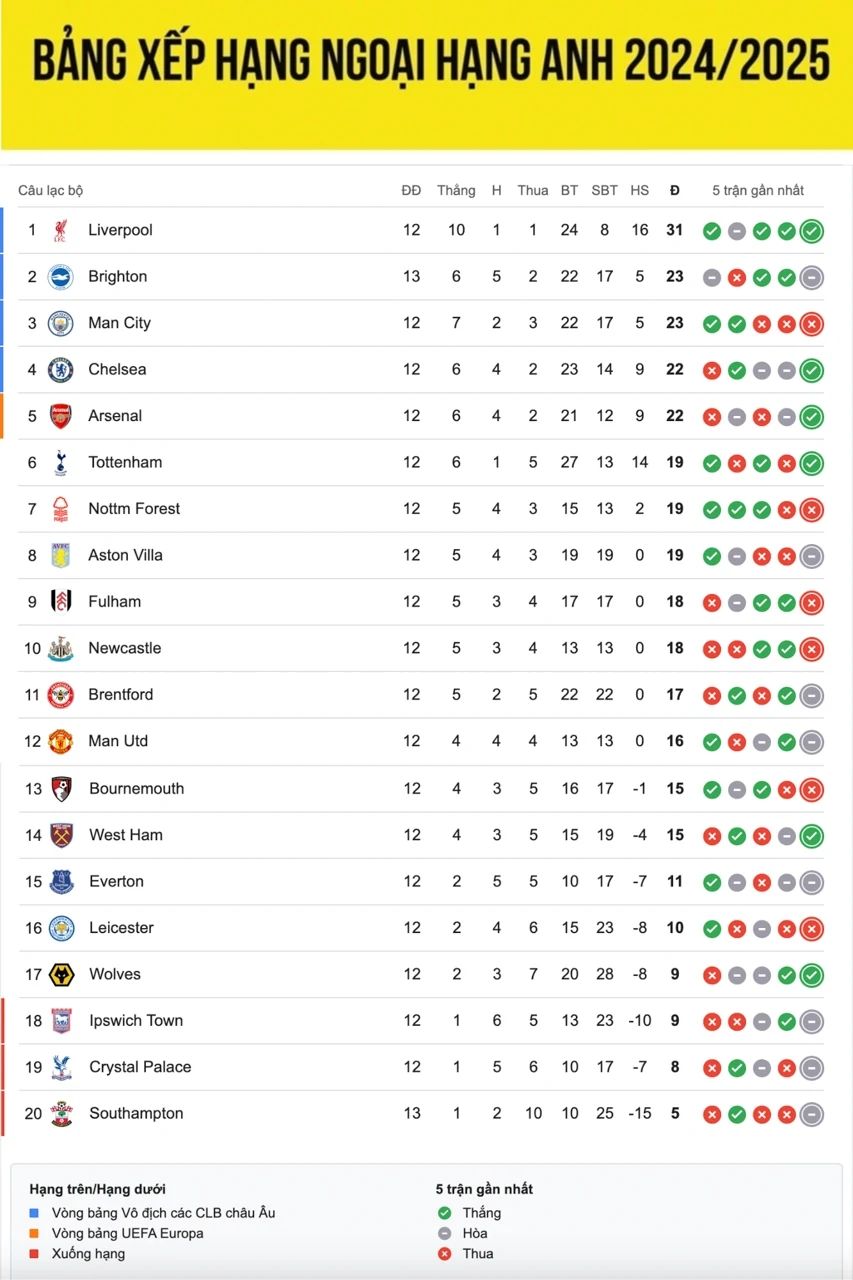The height and width of the screenshot is (1280, 853).
Task: Click Liverpool's most recent win indicator
Action: click(812, 231)
